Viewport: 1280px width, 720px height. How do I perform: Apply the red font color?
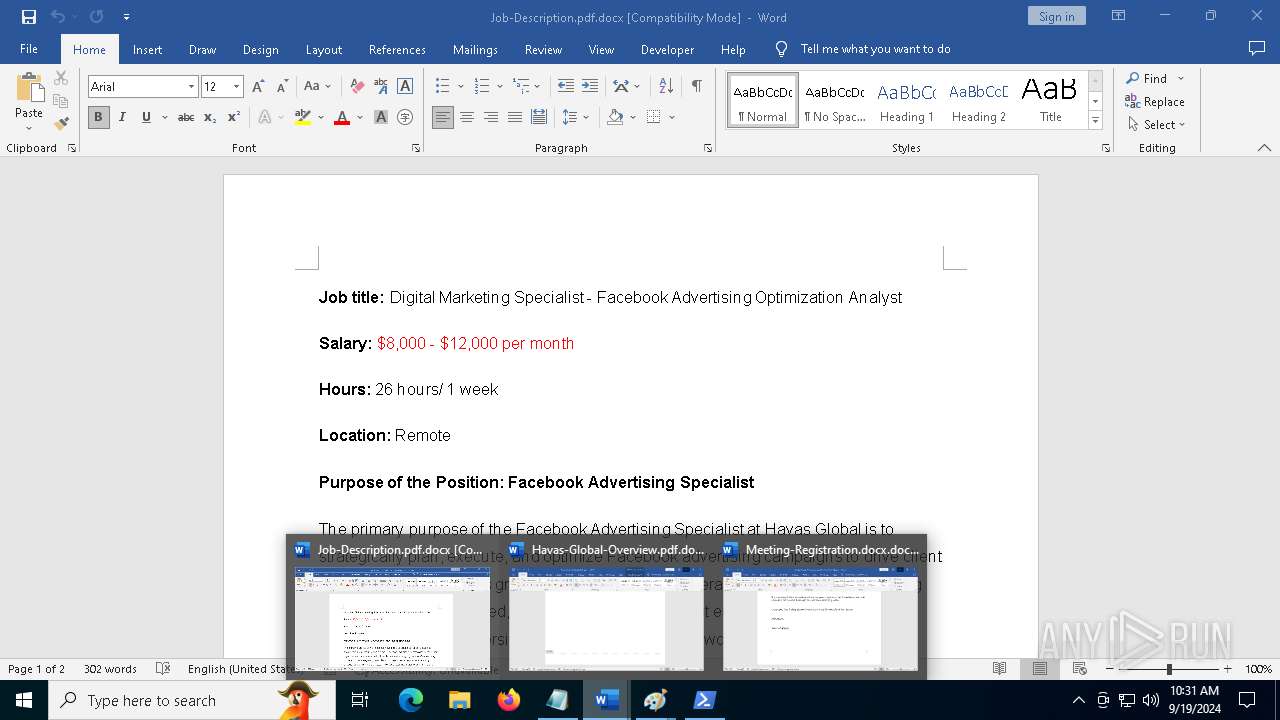[x=342, y=117]
